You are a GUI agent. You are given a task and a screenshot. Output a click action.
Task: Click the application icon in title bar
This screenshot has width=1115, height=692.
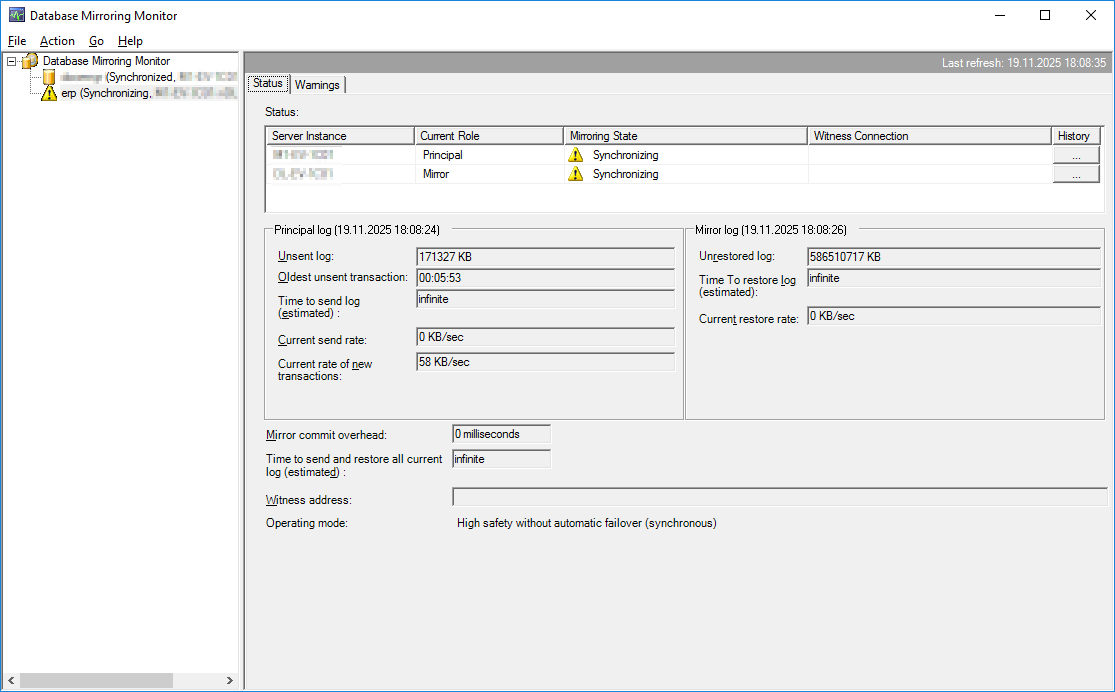15,16
